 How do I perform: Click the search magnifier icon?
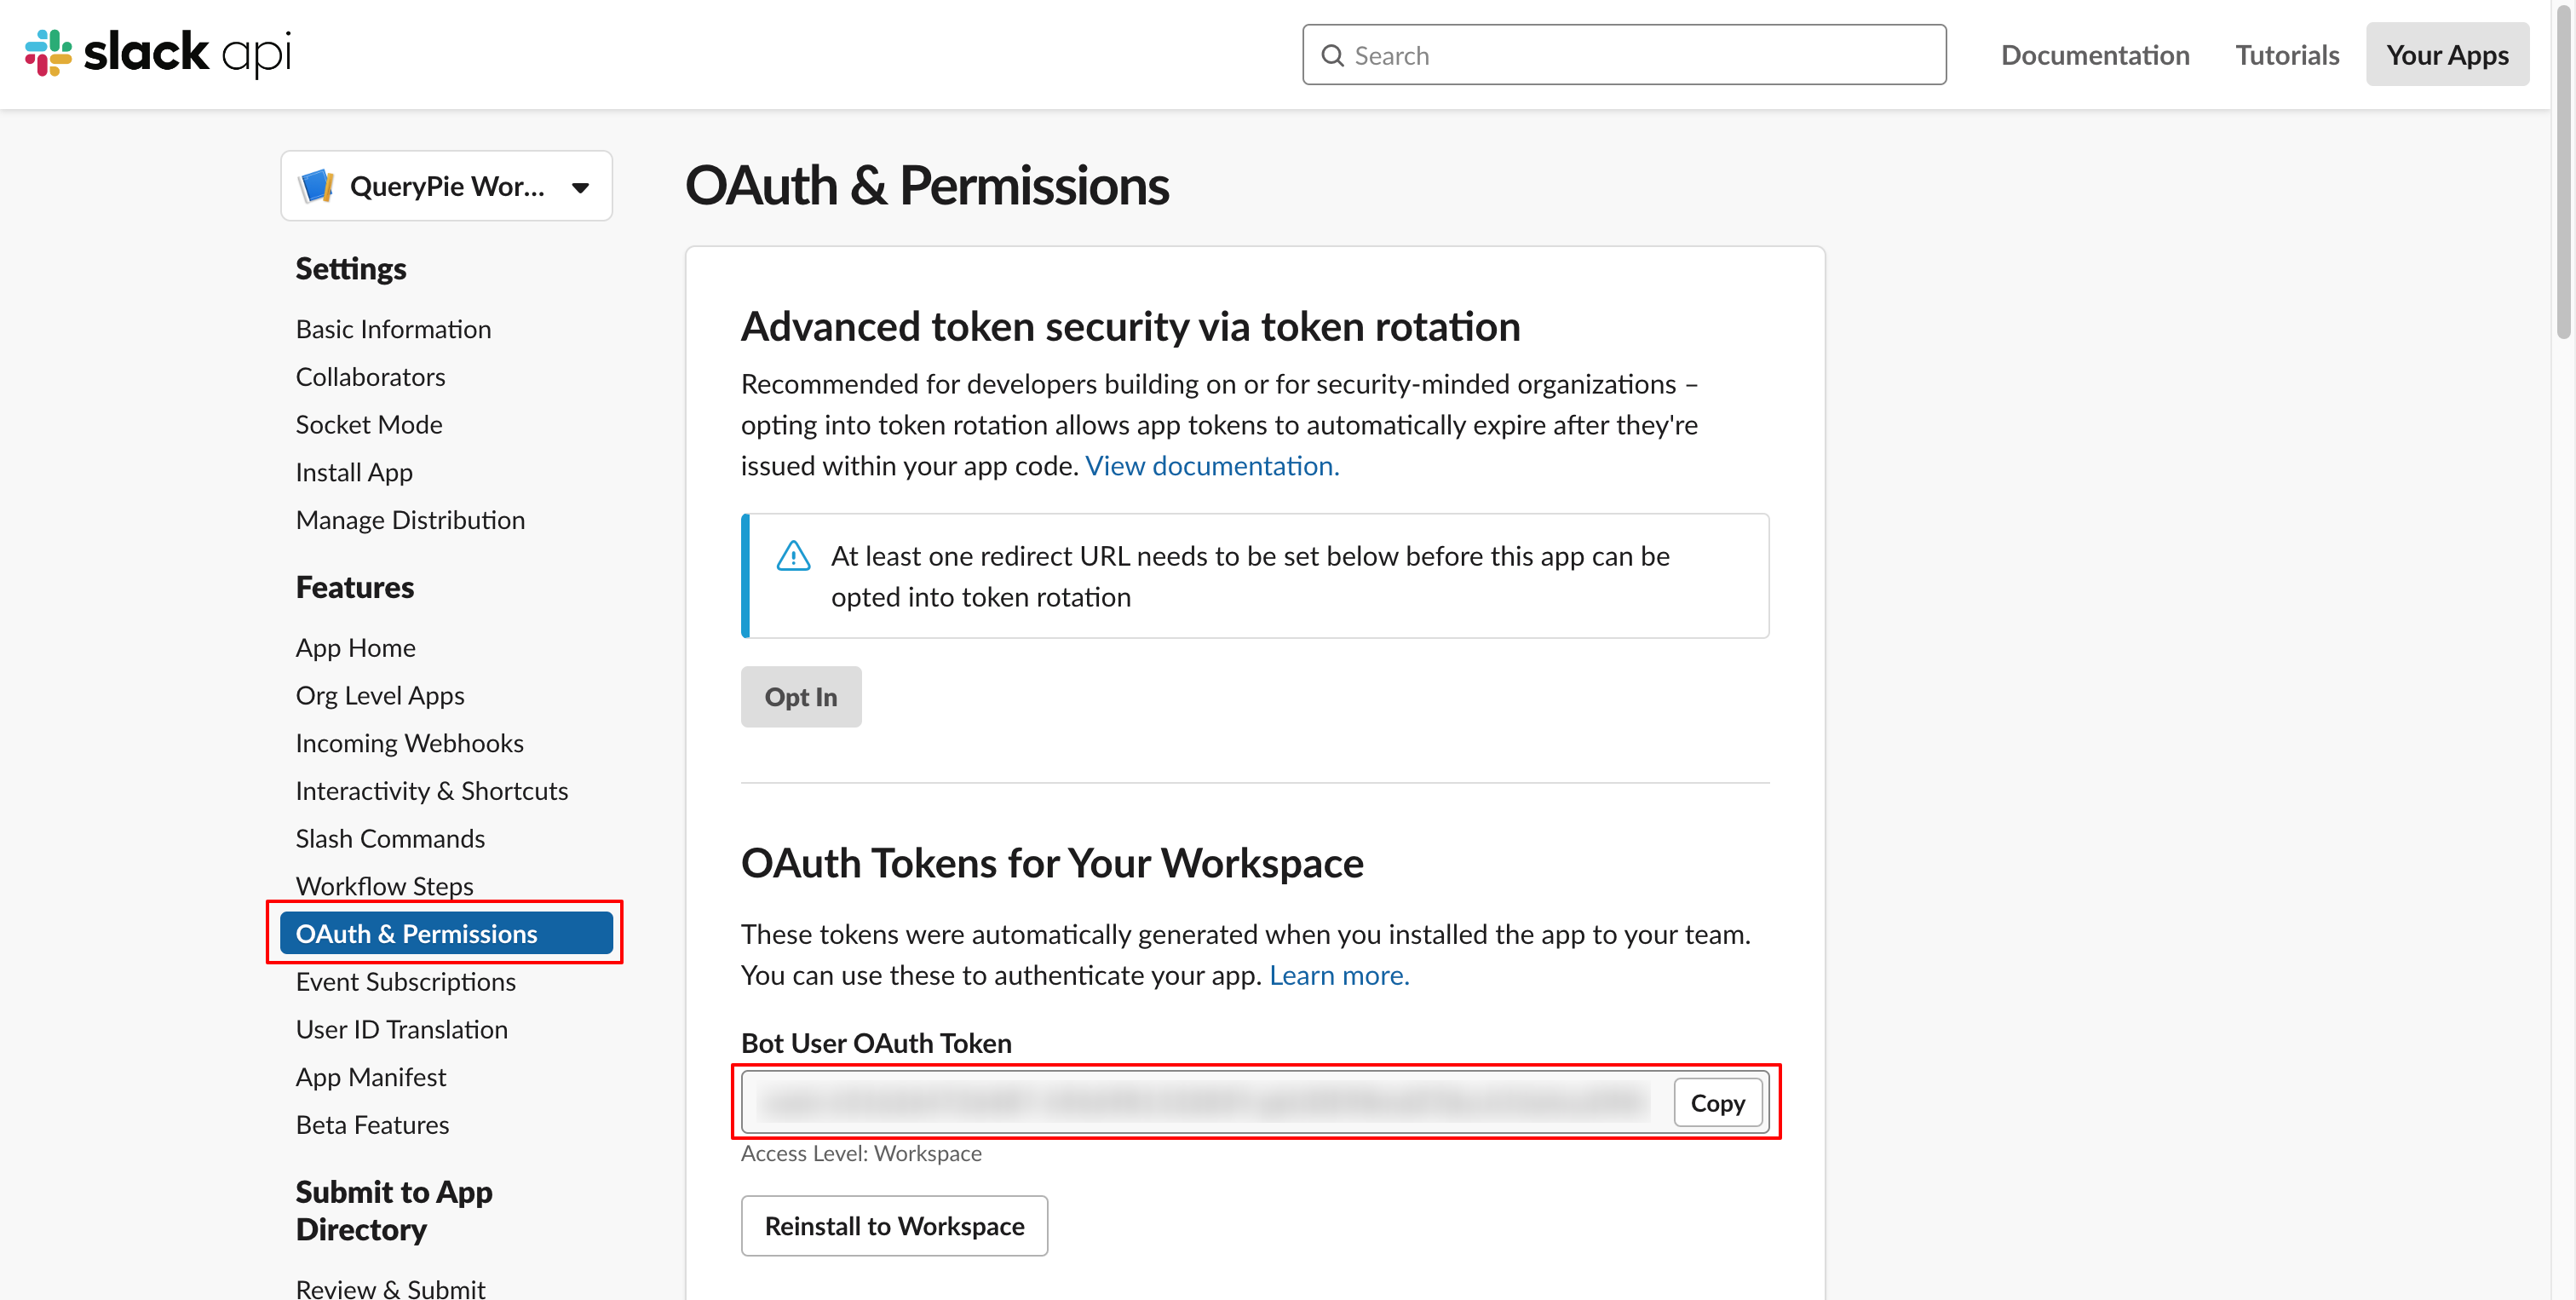[1332, 56]
